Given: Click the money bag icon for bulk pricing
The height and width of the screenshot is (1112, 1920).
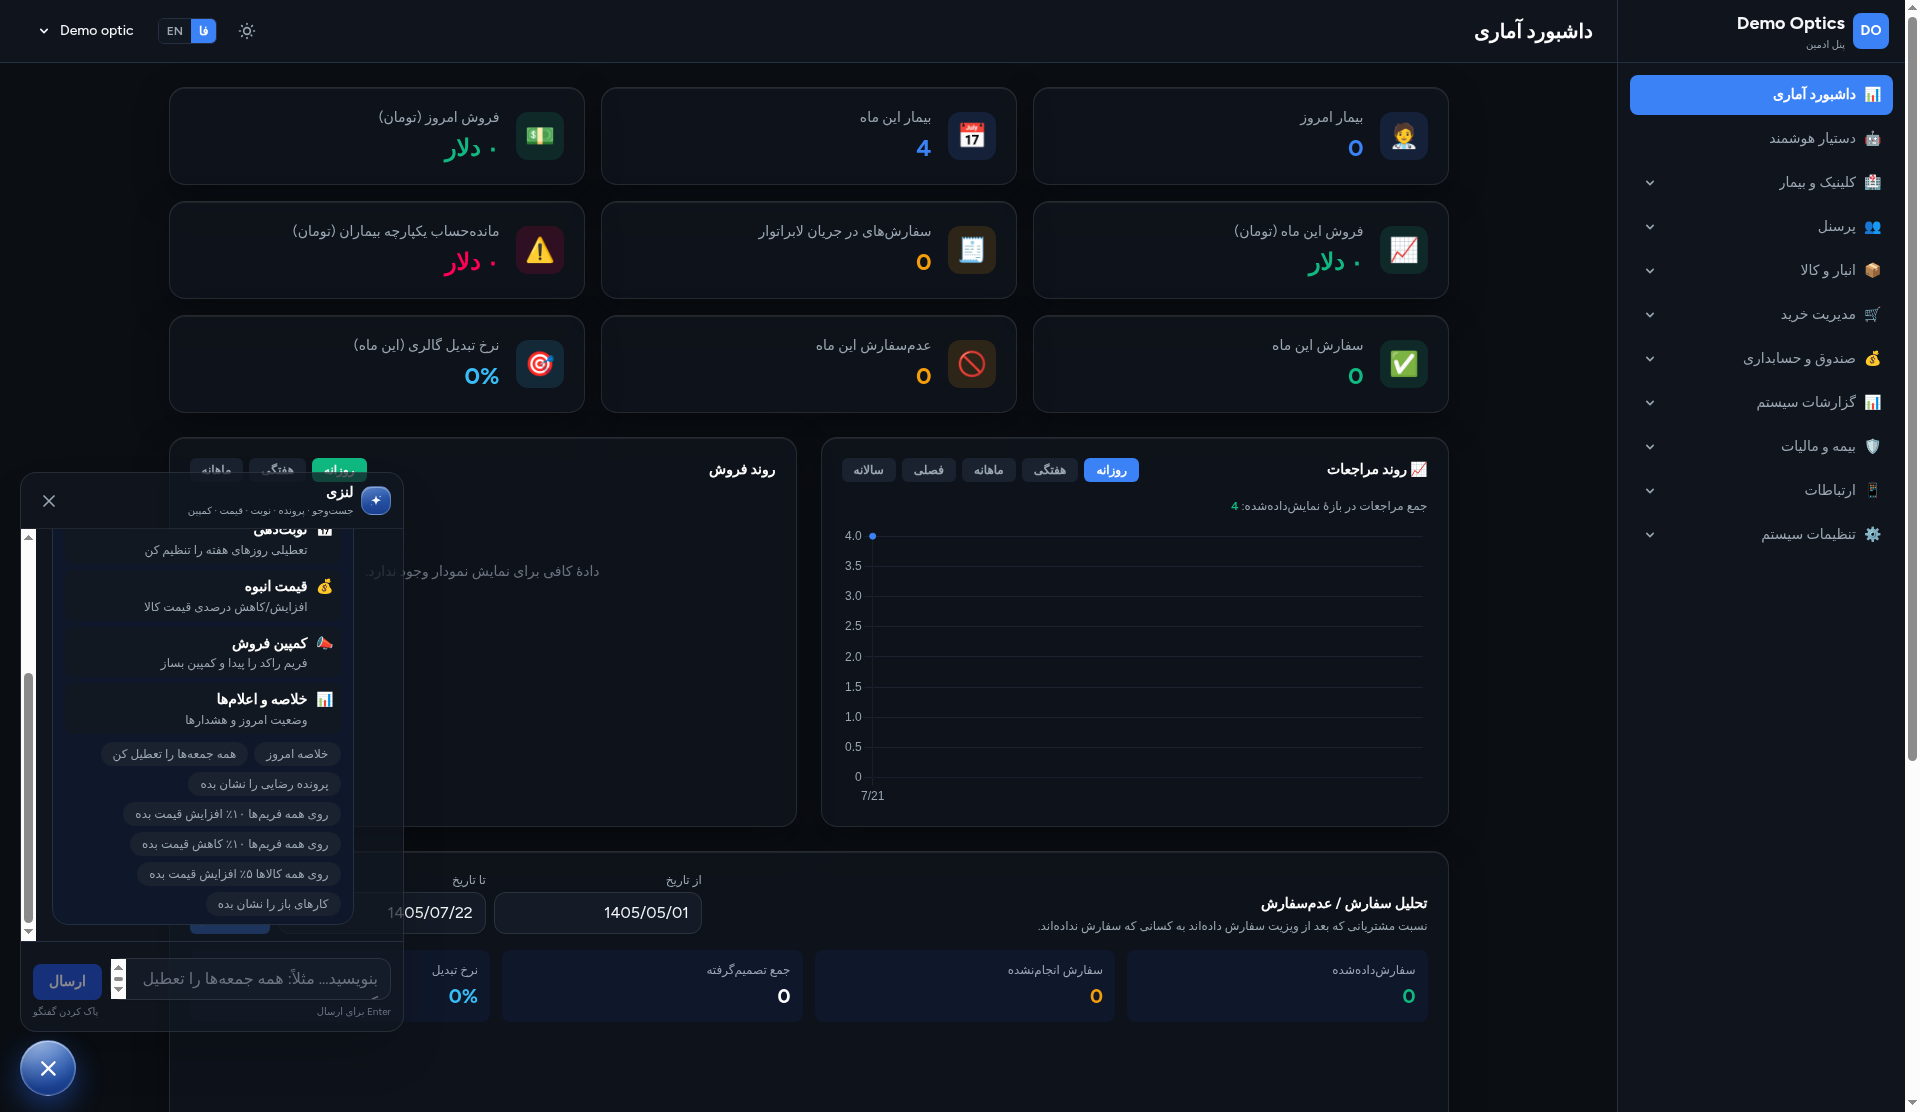Looking at the screenshot, I should coord(324,587).
